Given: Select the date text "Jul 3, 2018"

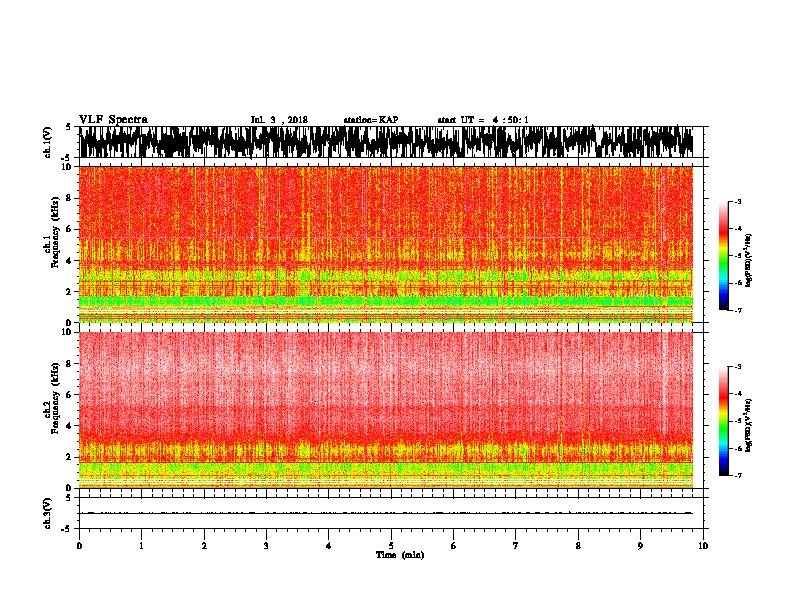Looking at the screenshot, I should pos(279,120).
